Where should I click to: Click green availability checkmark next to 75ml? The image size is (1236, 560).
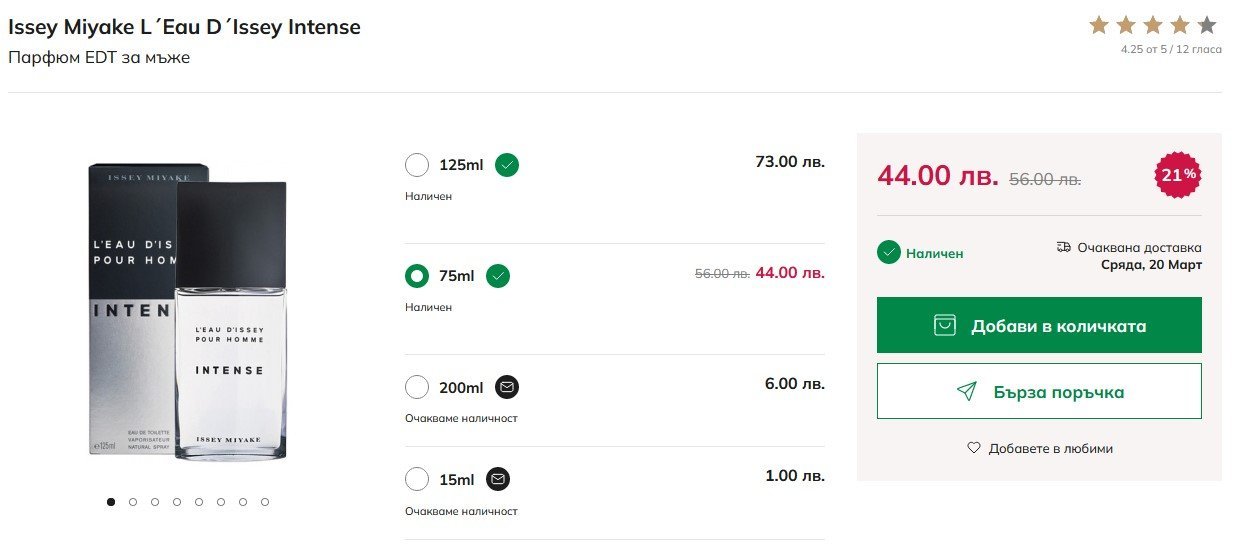[498, 276]
